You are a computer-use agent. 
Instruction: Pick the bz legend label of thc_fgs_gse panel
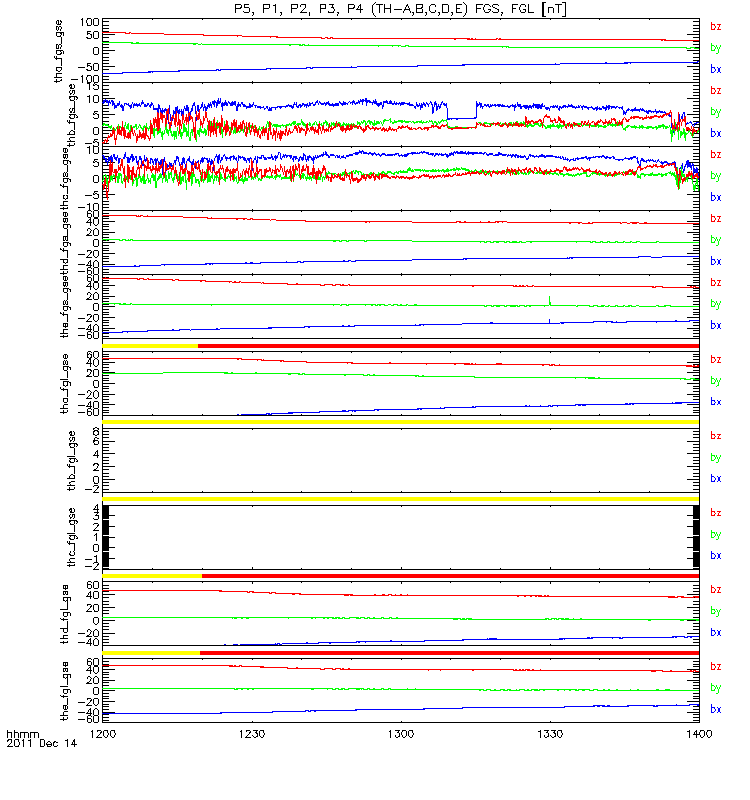716,155
